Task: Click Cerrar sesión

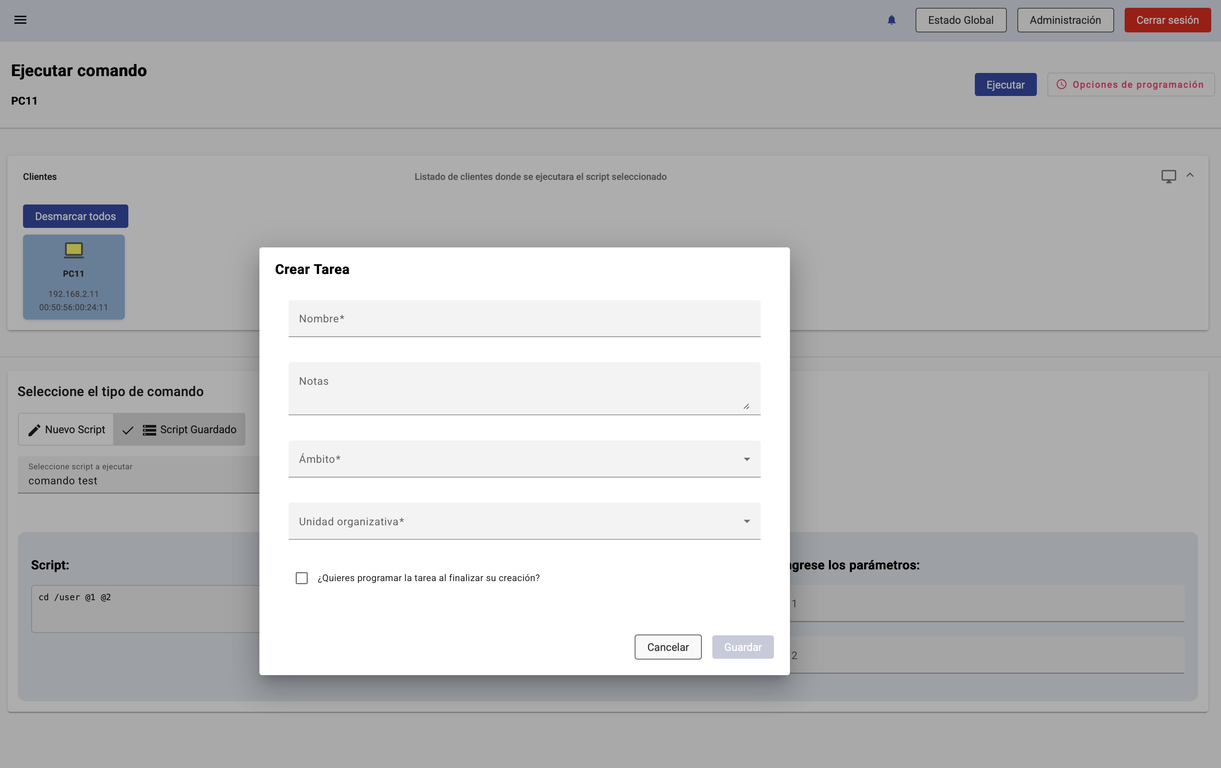Action: pos(1167,20)
